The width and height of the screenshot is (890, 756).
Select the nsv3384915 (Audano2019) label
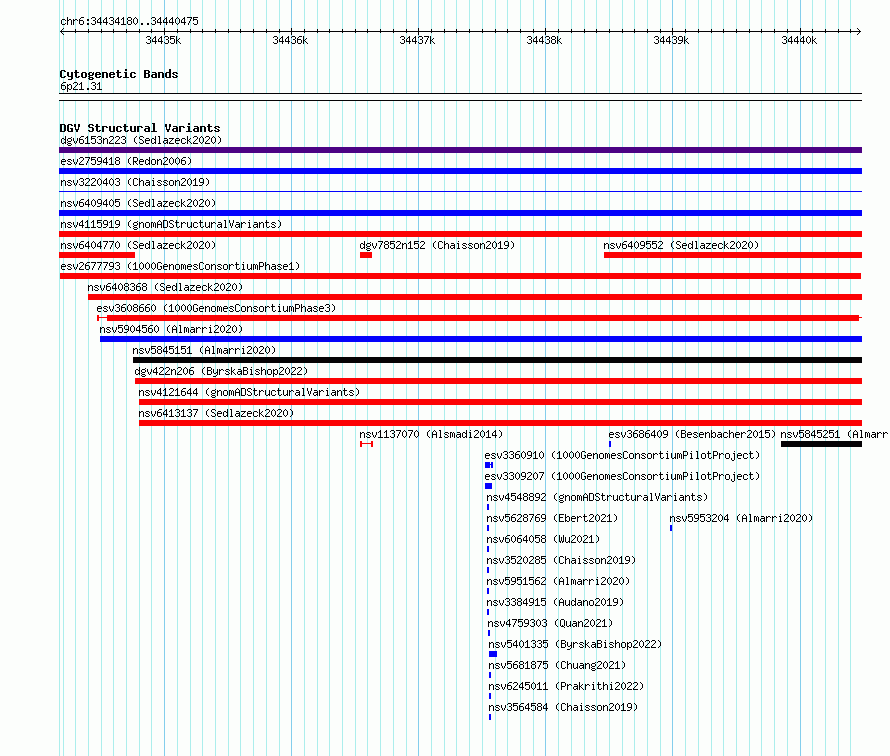[555, 602]
